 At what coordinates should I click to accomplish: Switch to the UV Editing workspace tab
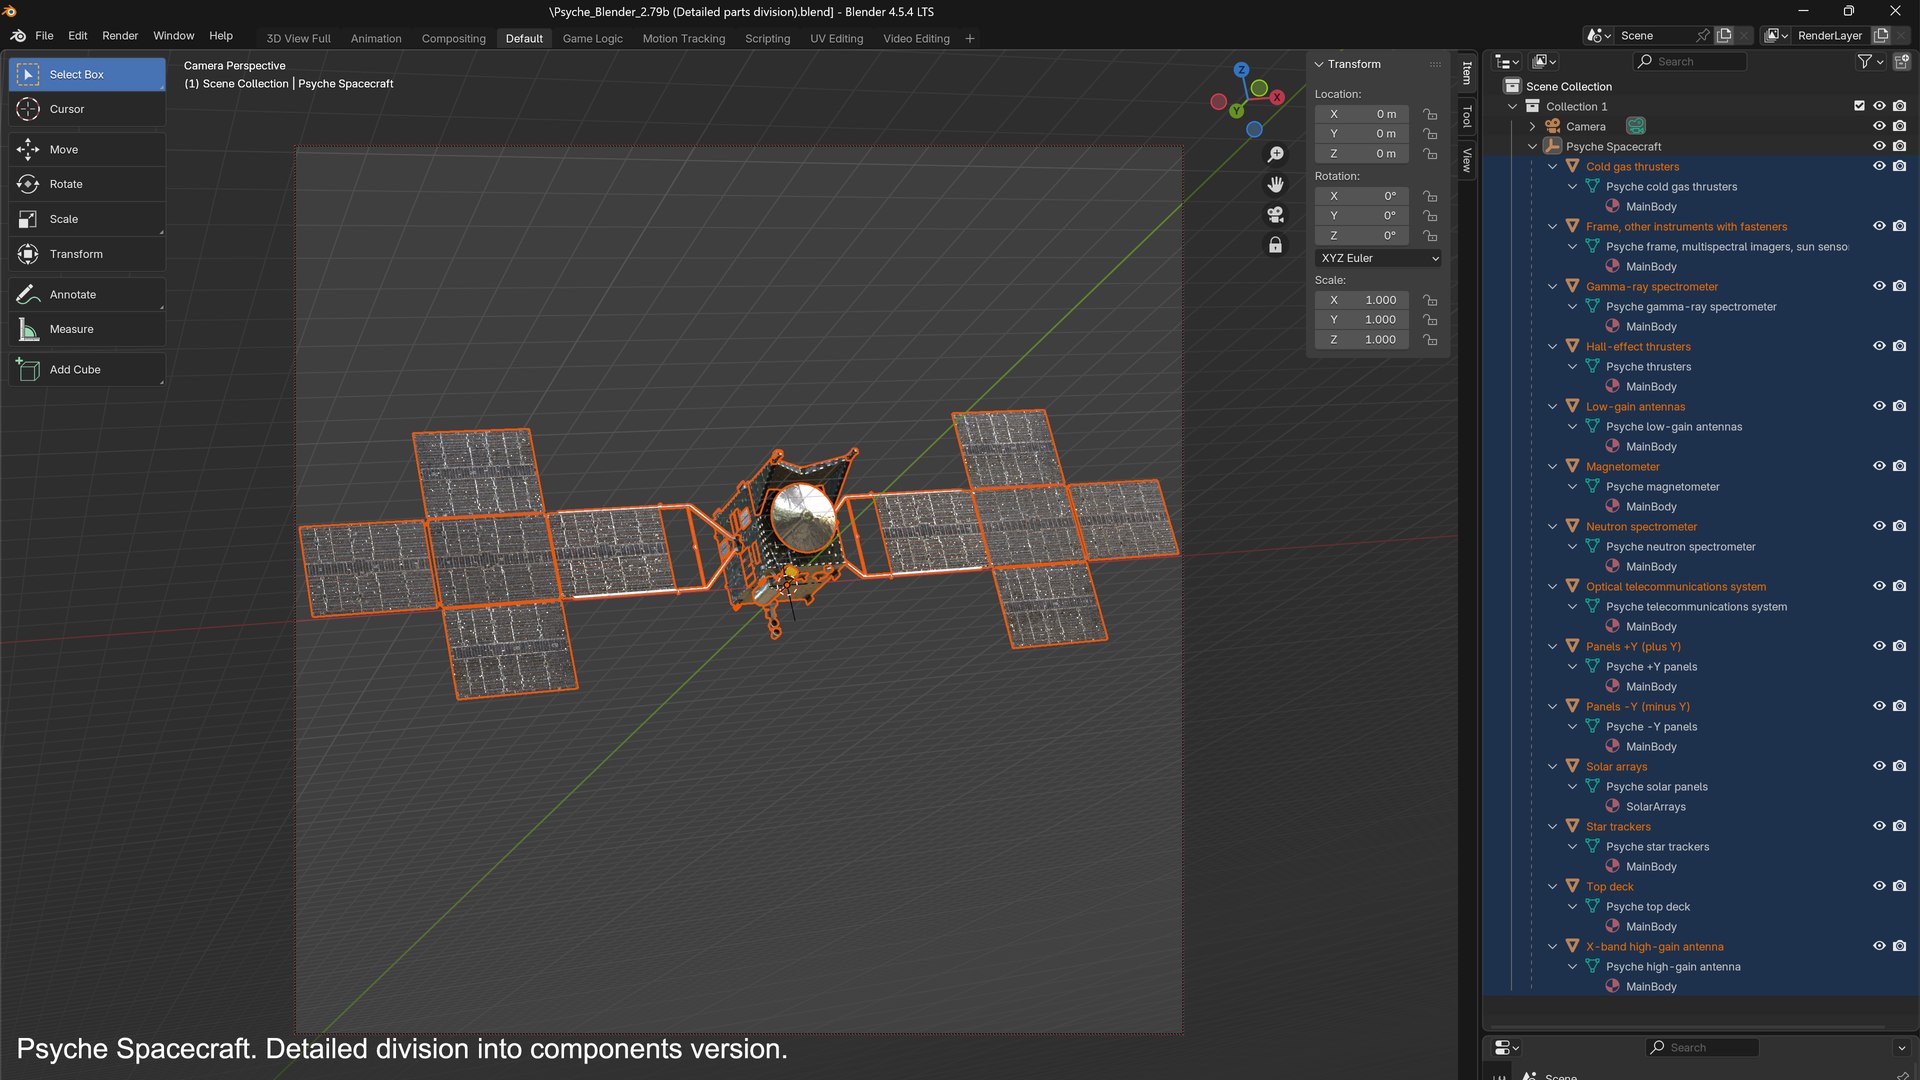point(836,39)
